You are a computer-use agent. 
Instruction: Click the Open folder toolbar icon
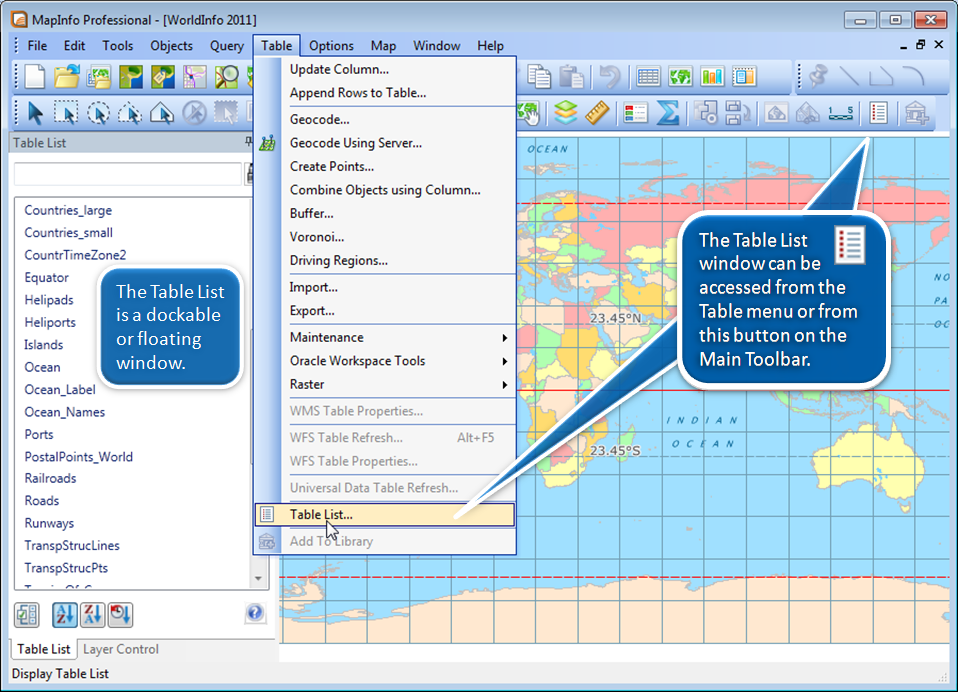click(67, 77)
